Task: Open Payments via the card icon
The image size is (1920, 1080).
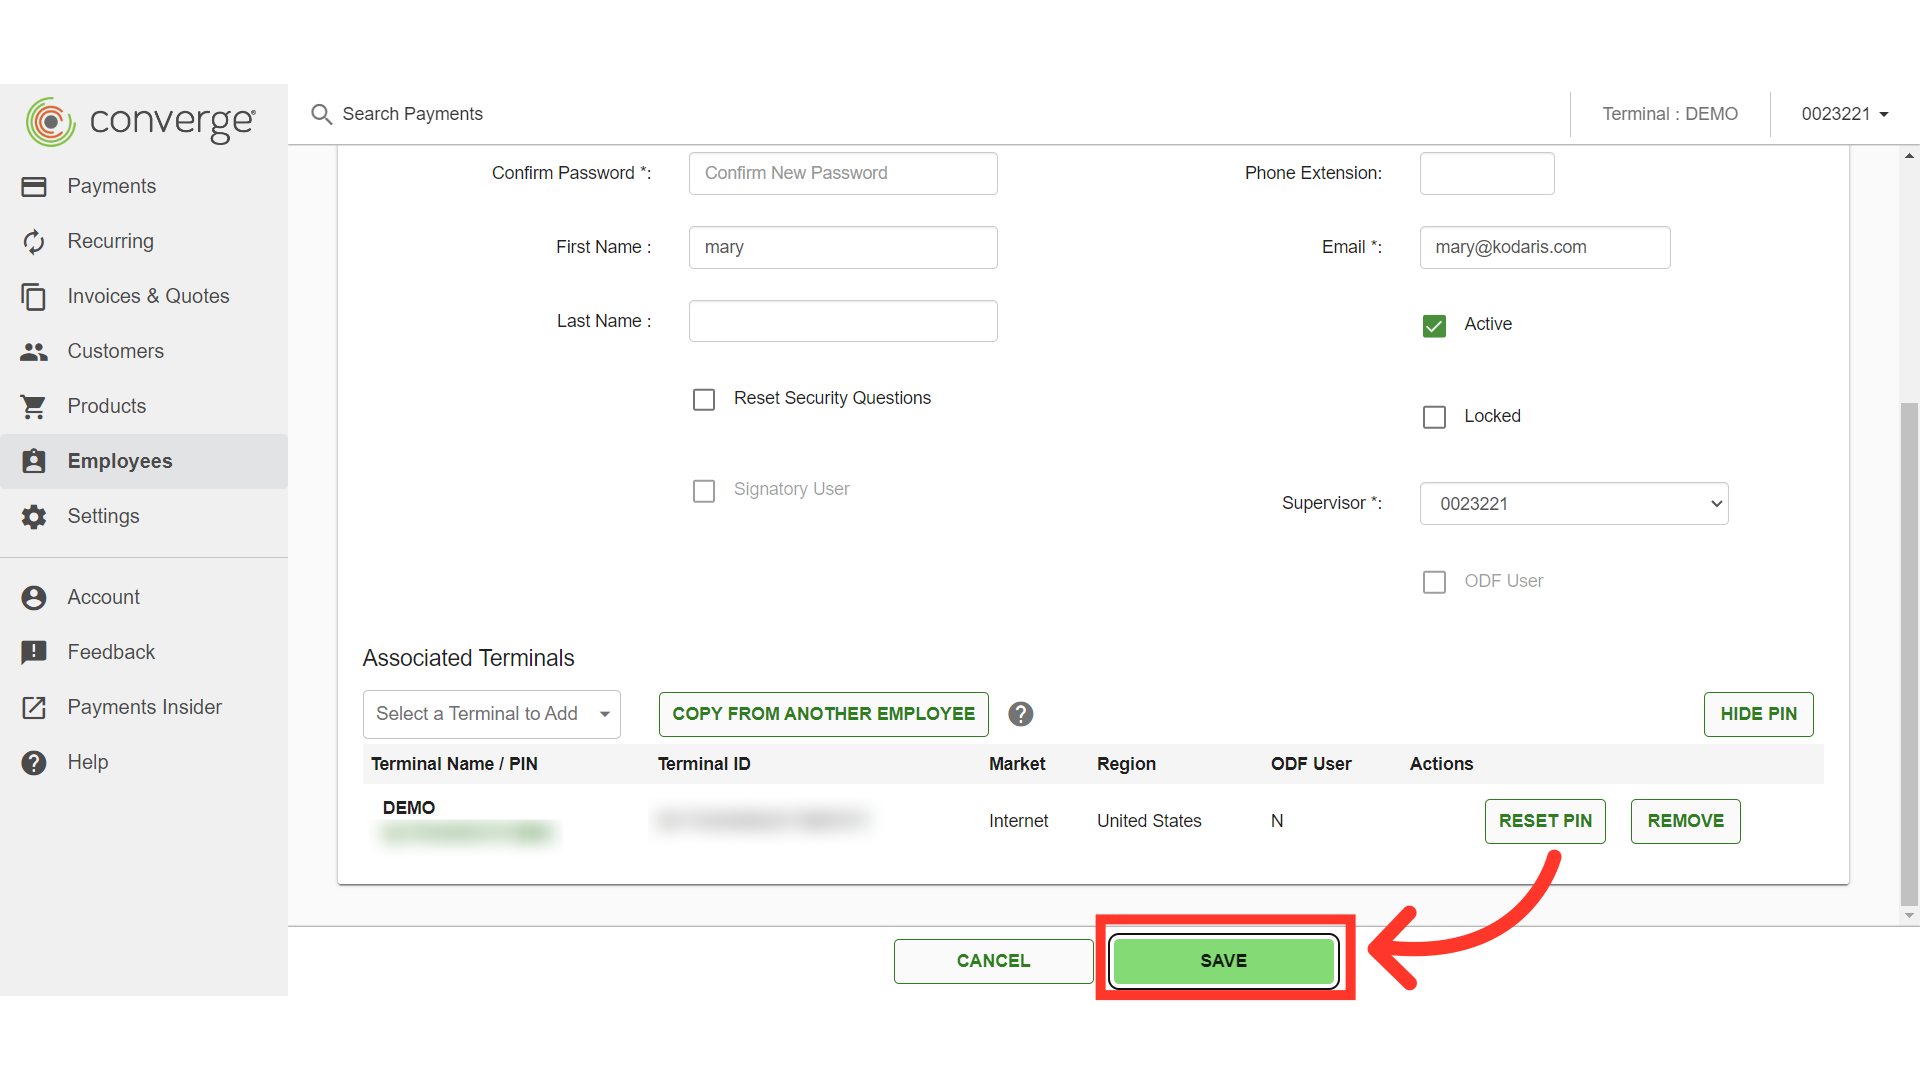Action: point(34,187)
